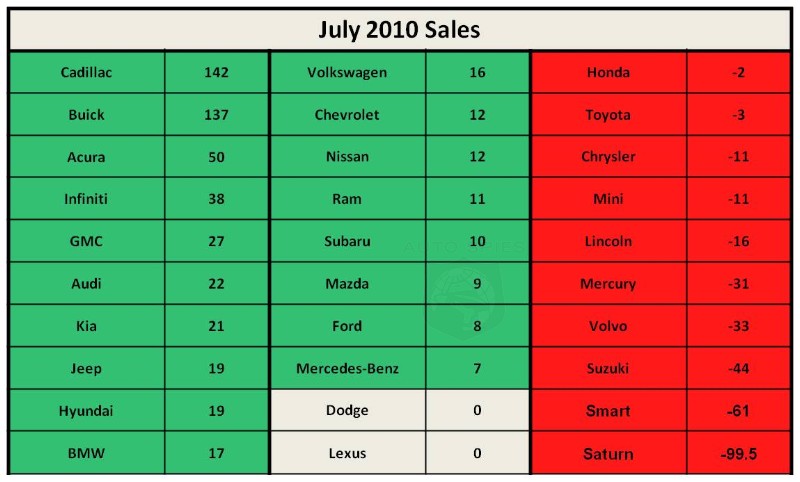The width and height of the screenshot is (800, 482).
Task: Click the Toyota brand cell
Action: tap(608, 115)
